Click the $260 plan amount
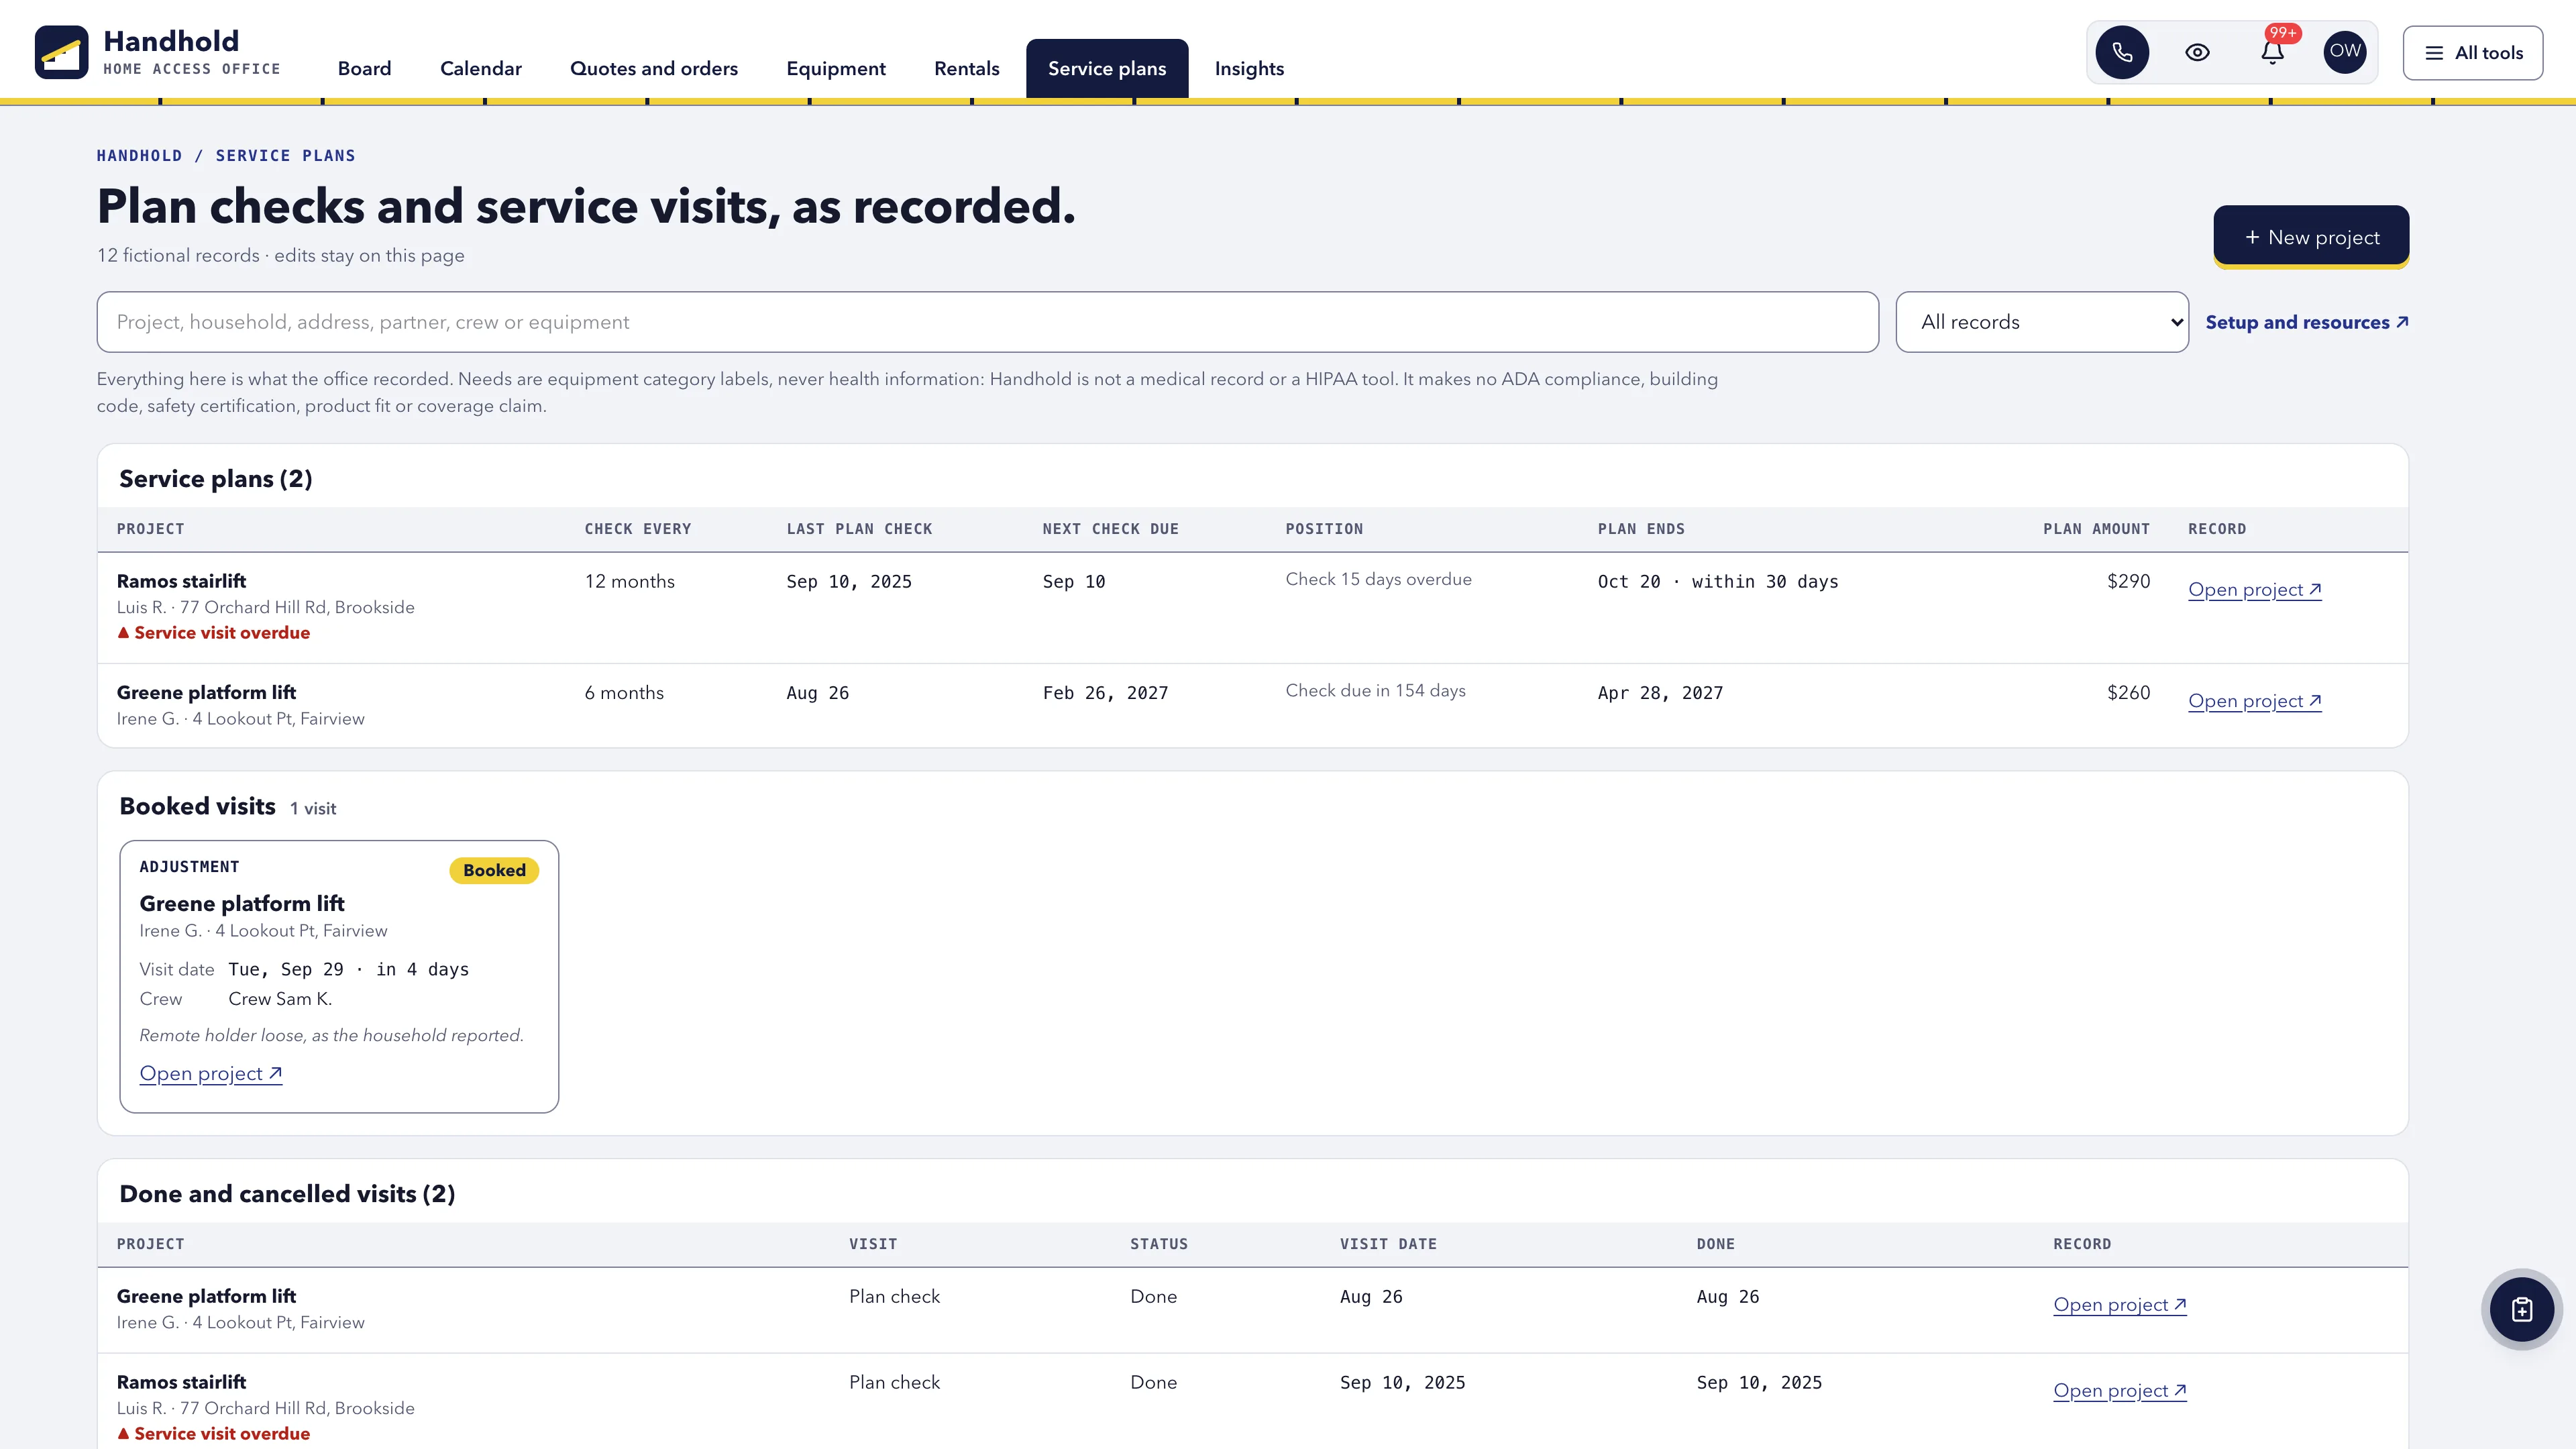Viewport: 2576px width, 1449px height. point(2128,692)
